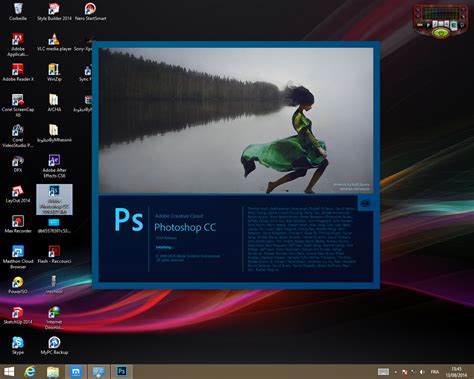Viewport: 474px width, 379px height.
Task: Change FRA input language in the tray
Action: 435,372
